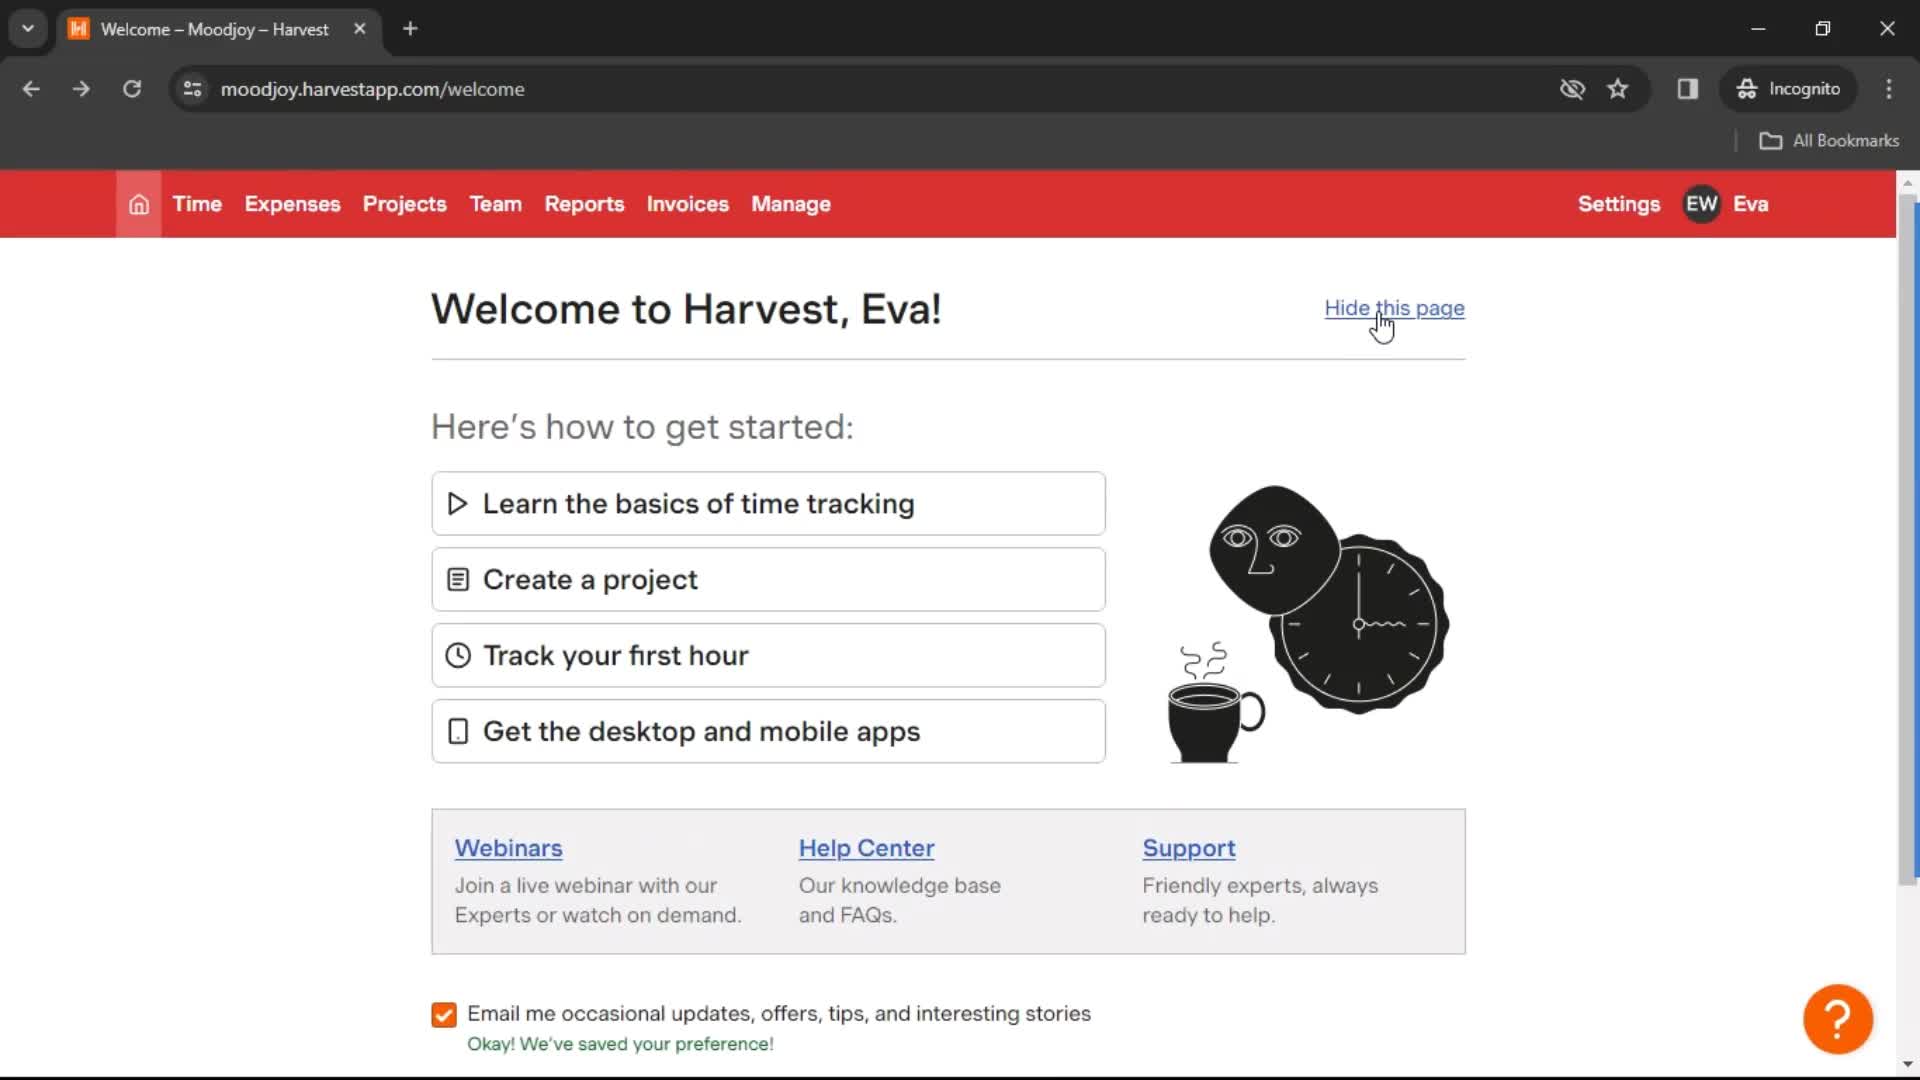
Task: Click the Webinars resource button
Action: tap(509, 848)
